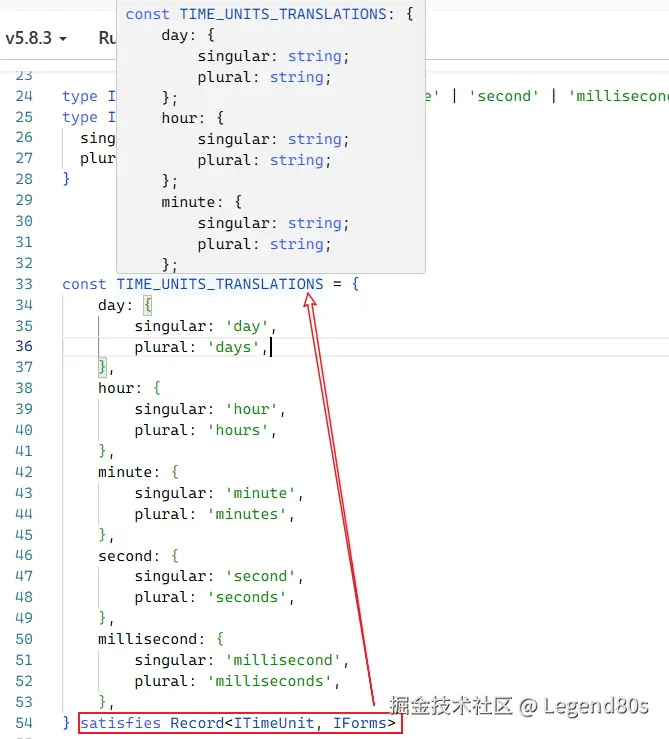Click the 'minute' key on line 42
Screen dimensions: 669x739
point(125,472)
